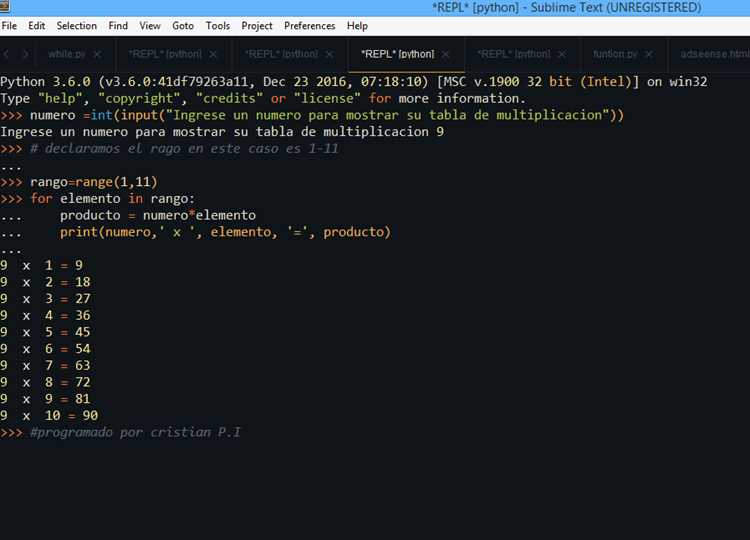Screen dimensions: 750x540
Task: Click the previous tabs arrow icon
Action: (x=6, y=55)
